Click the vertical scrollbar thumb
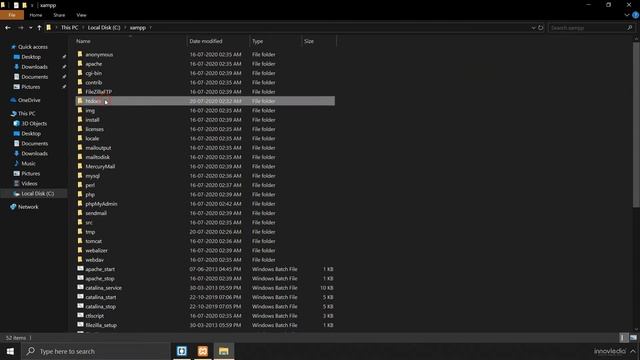Image resolution: width=640 pixels, height=360 pixels. coord(636,124)
